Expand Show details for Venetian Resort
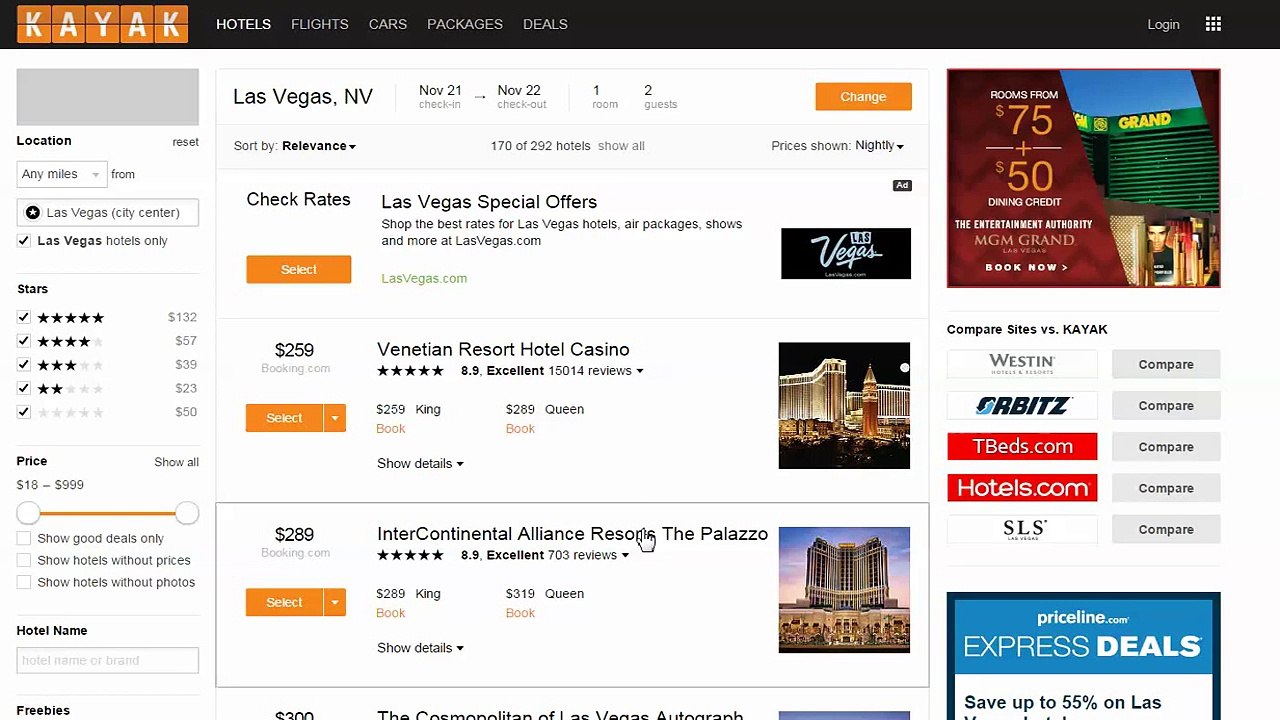This screenshot has height=720, width=1280. point(420,463)
